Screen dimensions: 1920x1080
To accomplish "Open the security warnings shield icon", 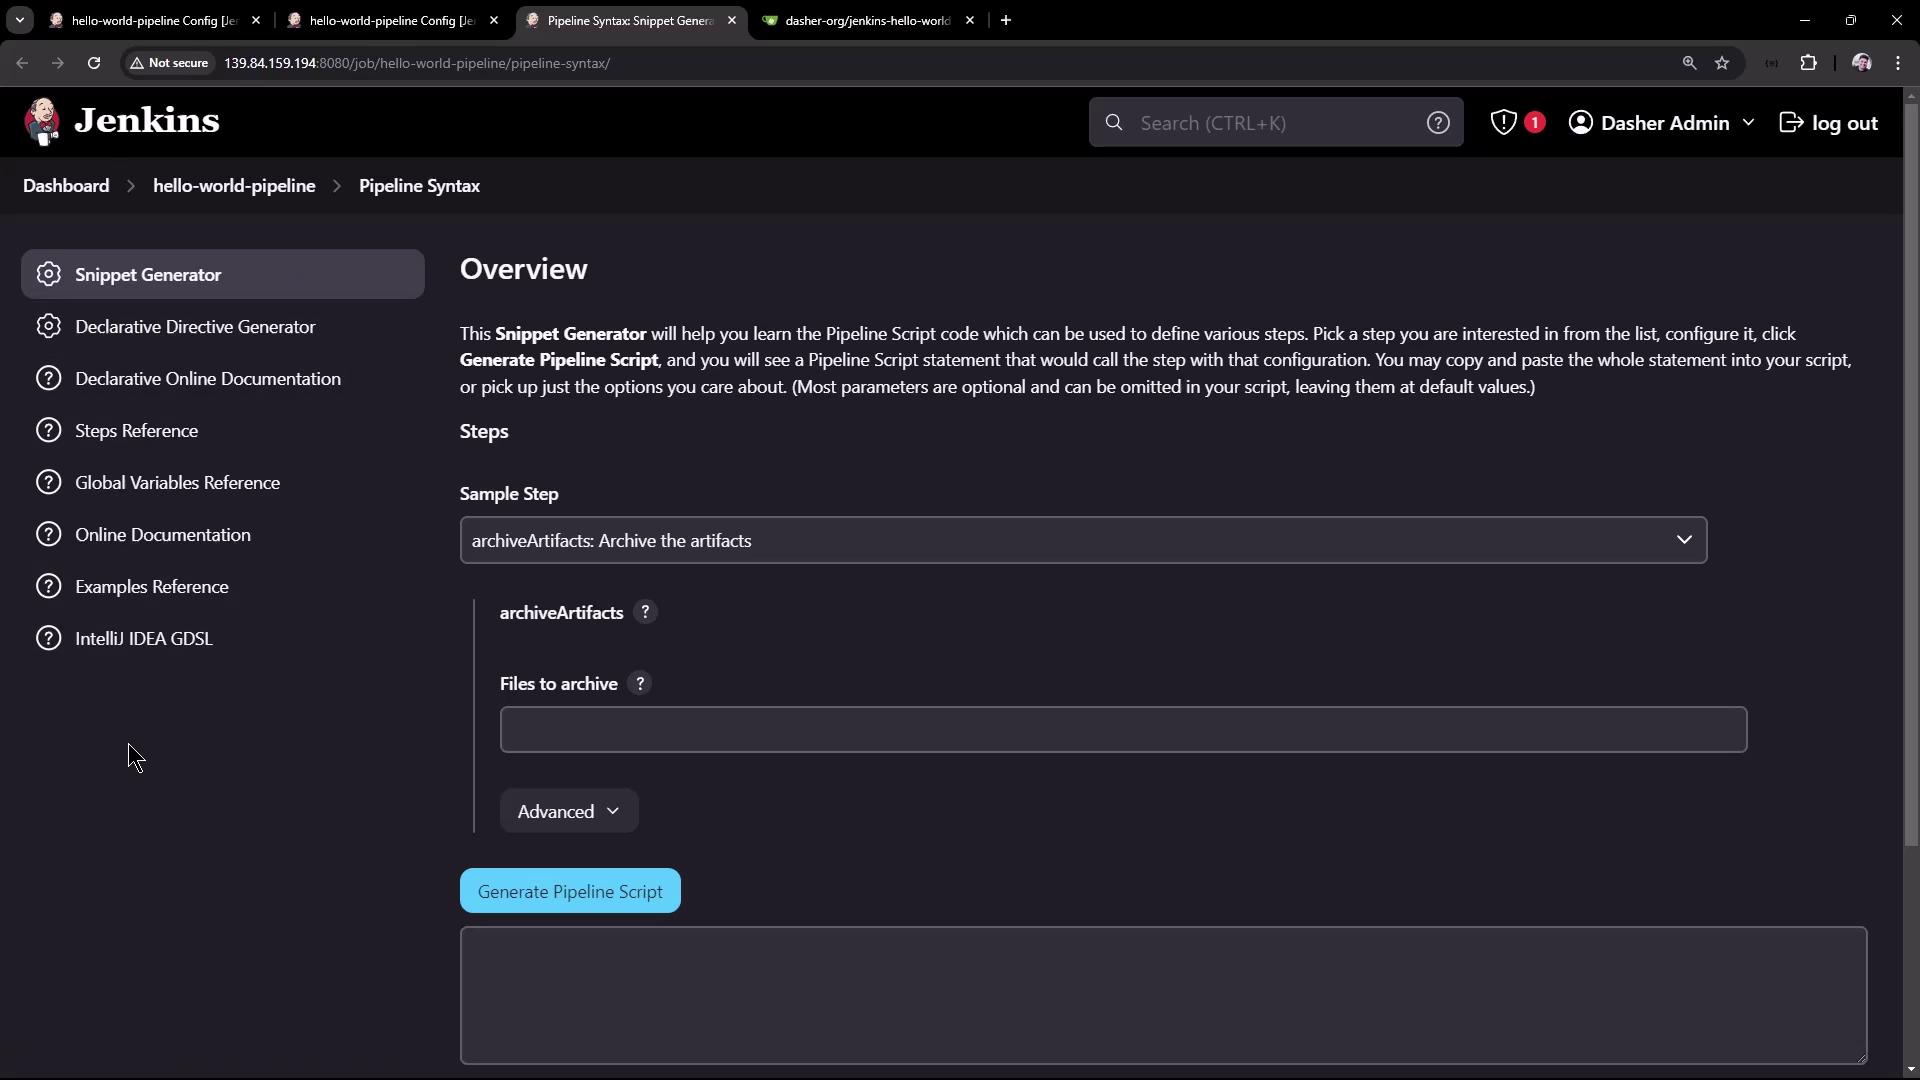I will tap(1503, 123).
